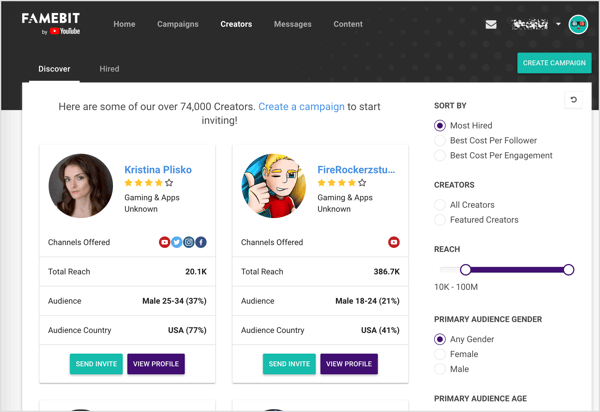Send invite to Kristina Plisko

click(96, 364)
